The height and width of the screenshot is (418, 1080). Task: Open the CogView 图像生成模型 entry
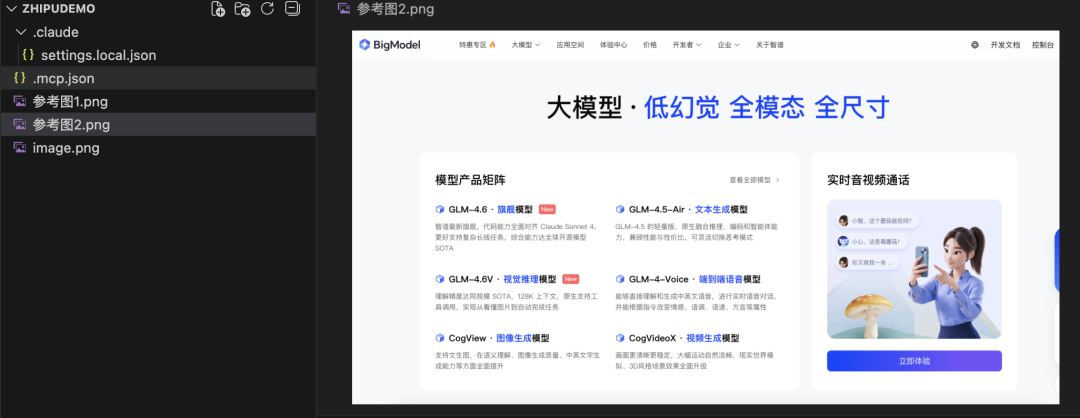click(499, 338)
